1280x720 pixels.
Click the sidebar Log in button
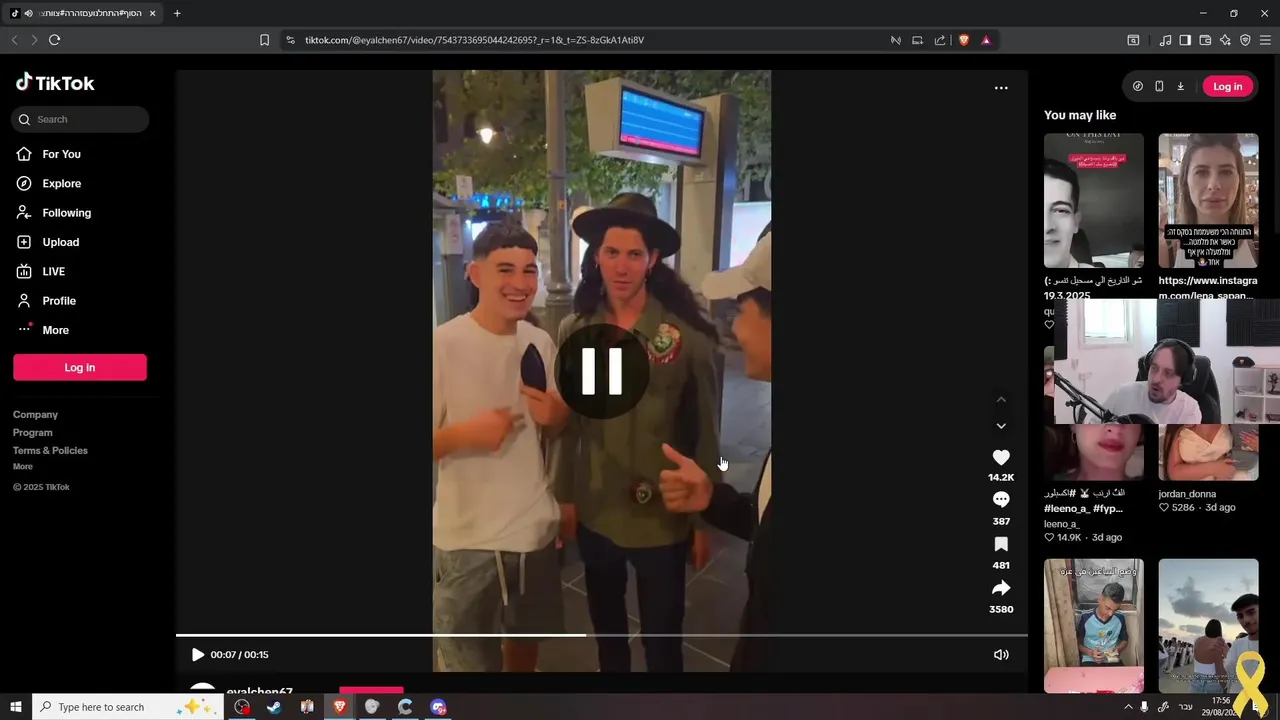click(x=80, y=368)
